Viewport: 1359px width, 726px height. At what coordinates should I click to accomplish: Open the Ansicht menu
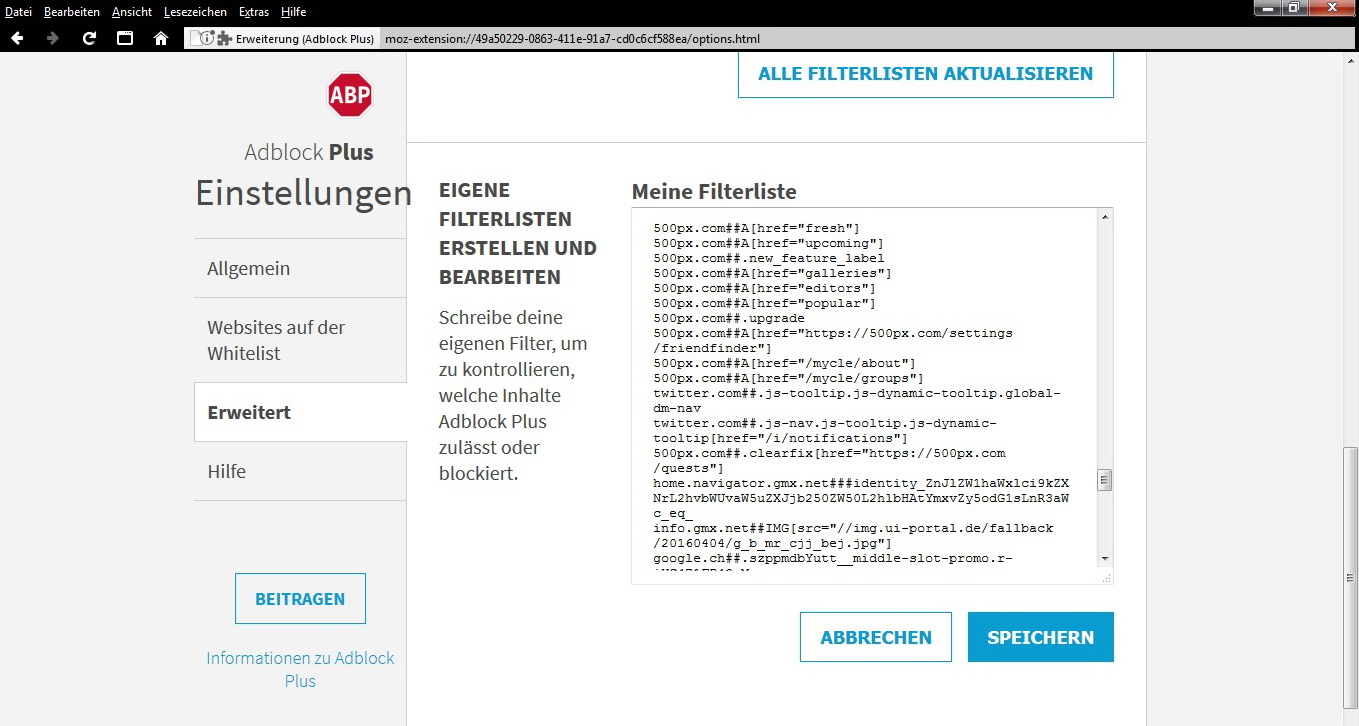(x=133, y=12)
